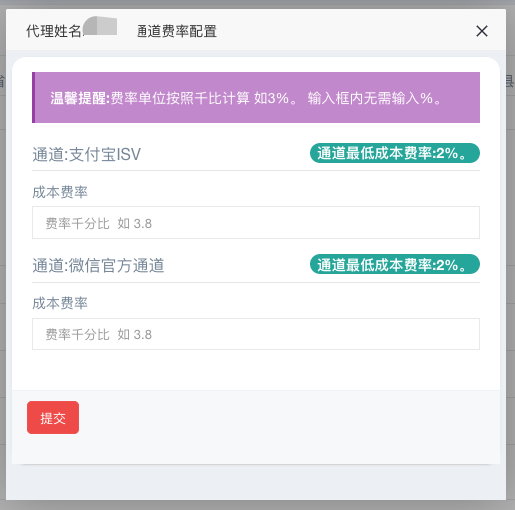The image size is (515, 510).
Task: Click the blurred agent name next to 代理姓名
Action: (100, 26)
